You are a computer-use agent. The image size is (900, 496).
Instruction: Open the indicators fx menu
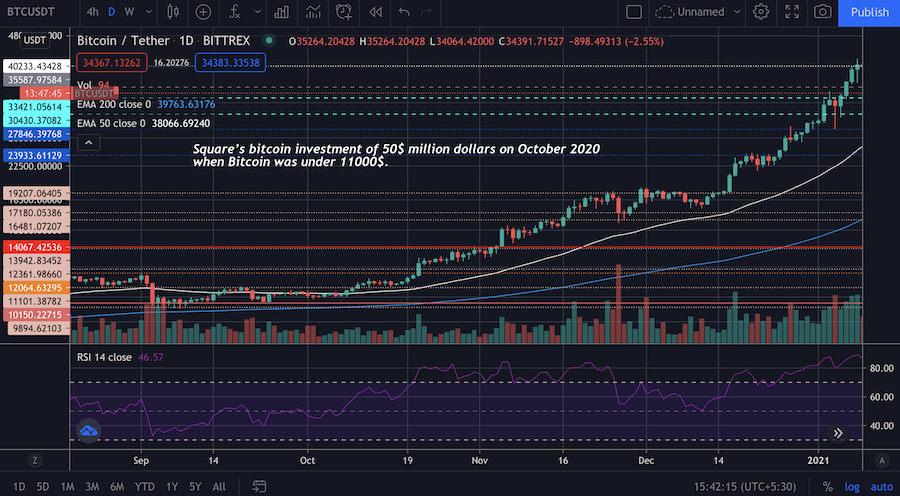234,11
